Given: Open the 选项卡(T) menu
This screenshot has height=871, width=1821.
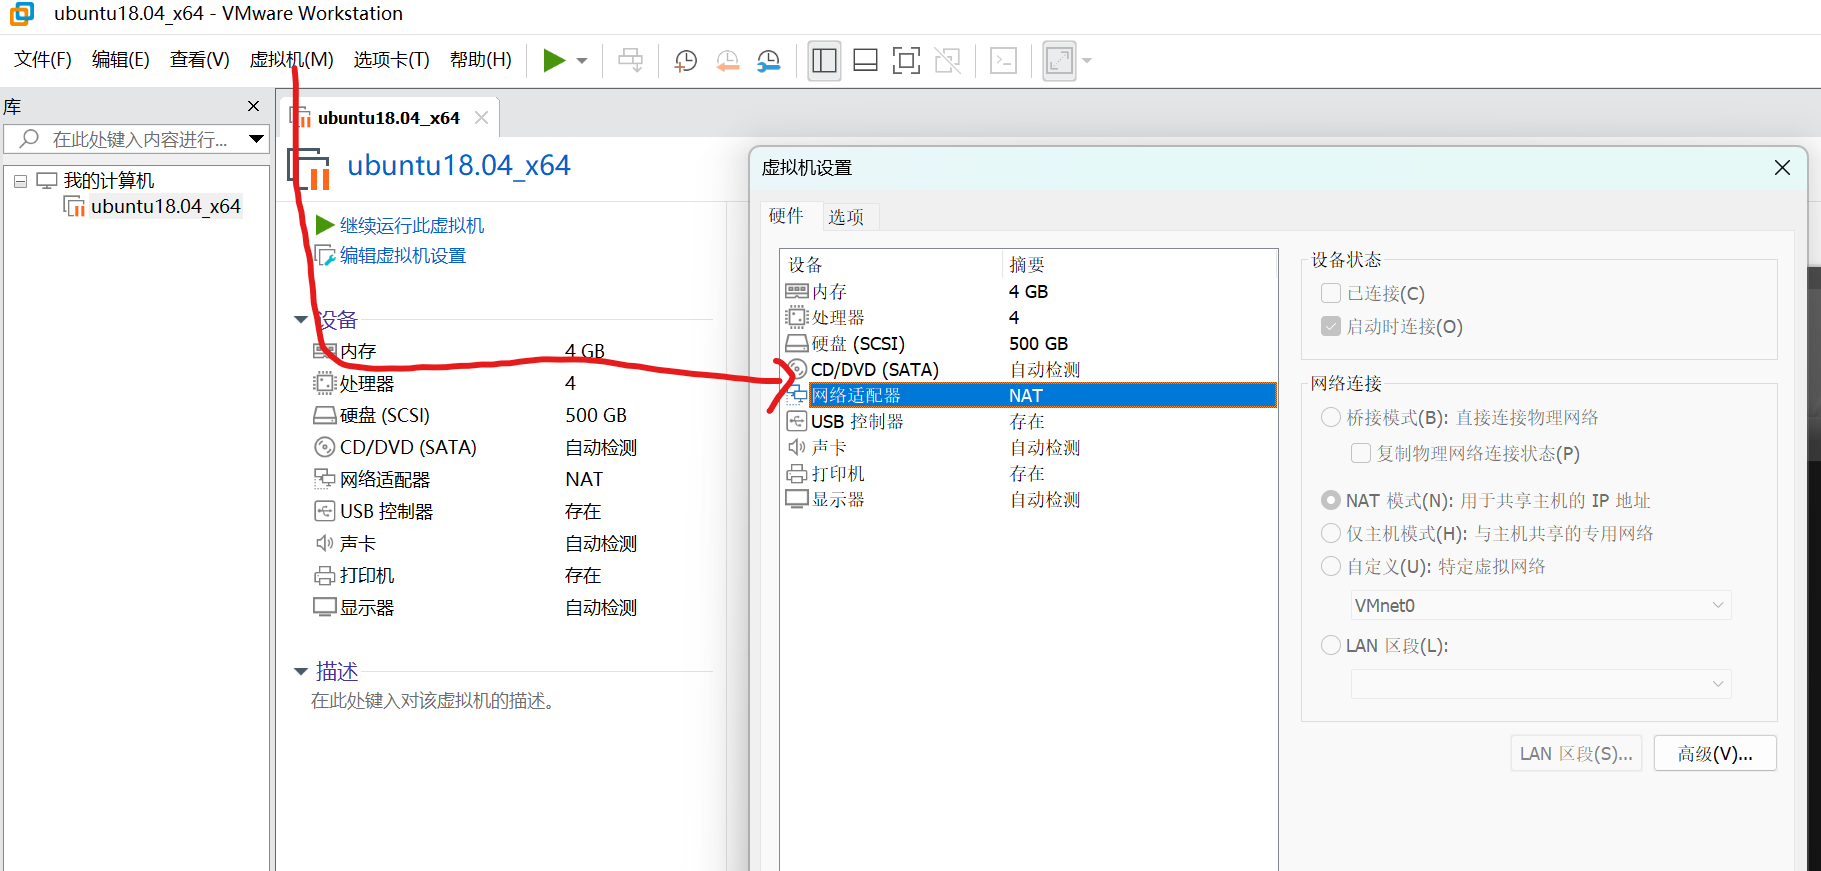Looking at the screenshot, I should (391, 60).
